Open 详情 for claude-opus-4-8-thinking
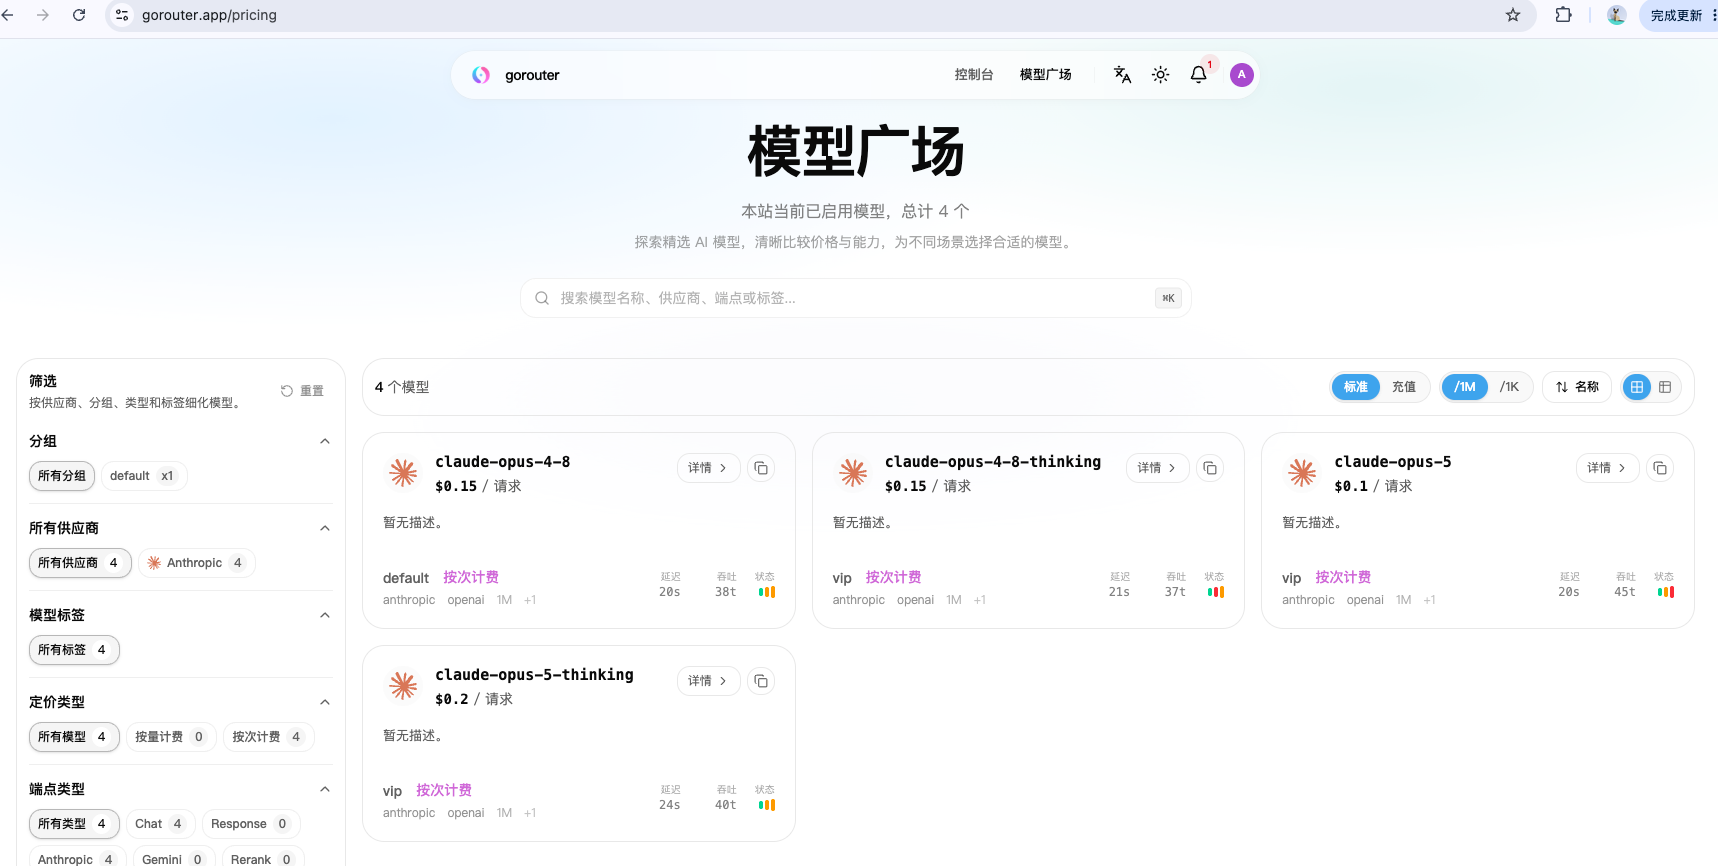Image resolution: width=1718 pixels, height=866 pixels. pyautogui.click(x=1157, y=468)
